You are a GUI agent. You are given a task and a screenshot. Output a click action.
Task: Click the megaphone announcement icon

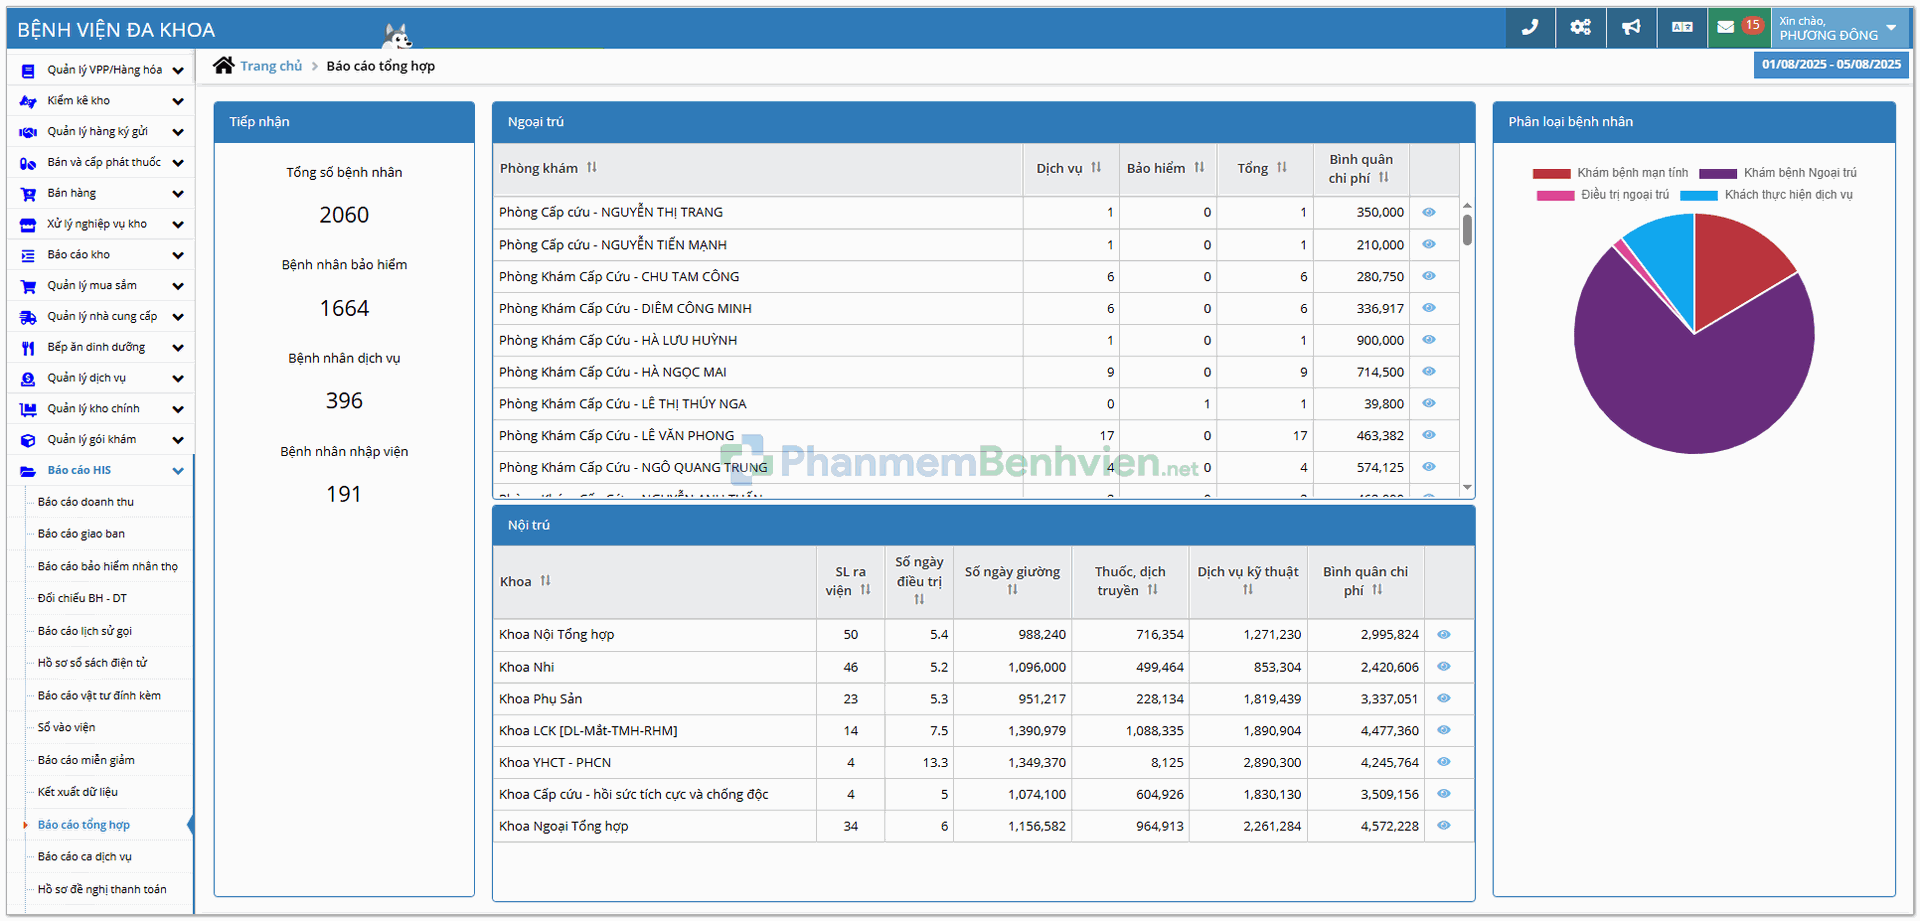point(1631,27)
